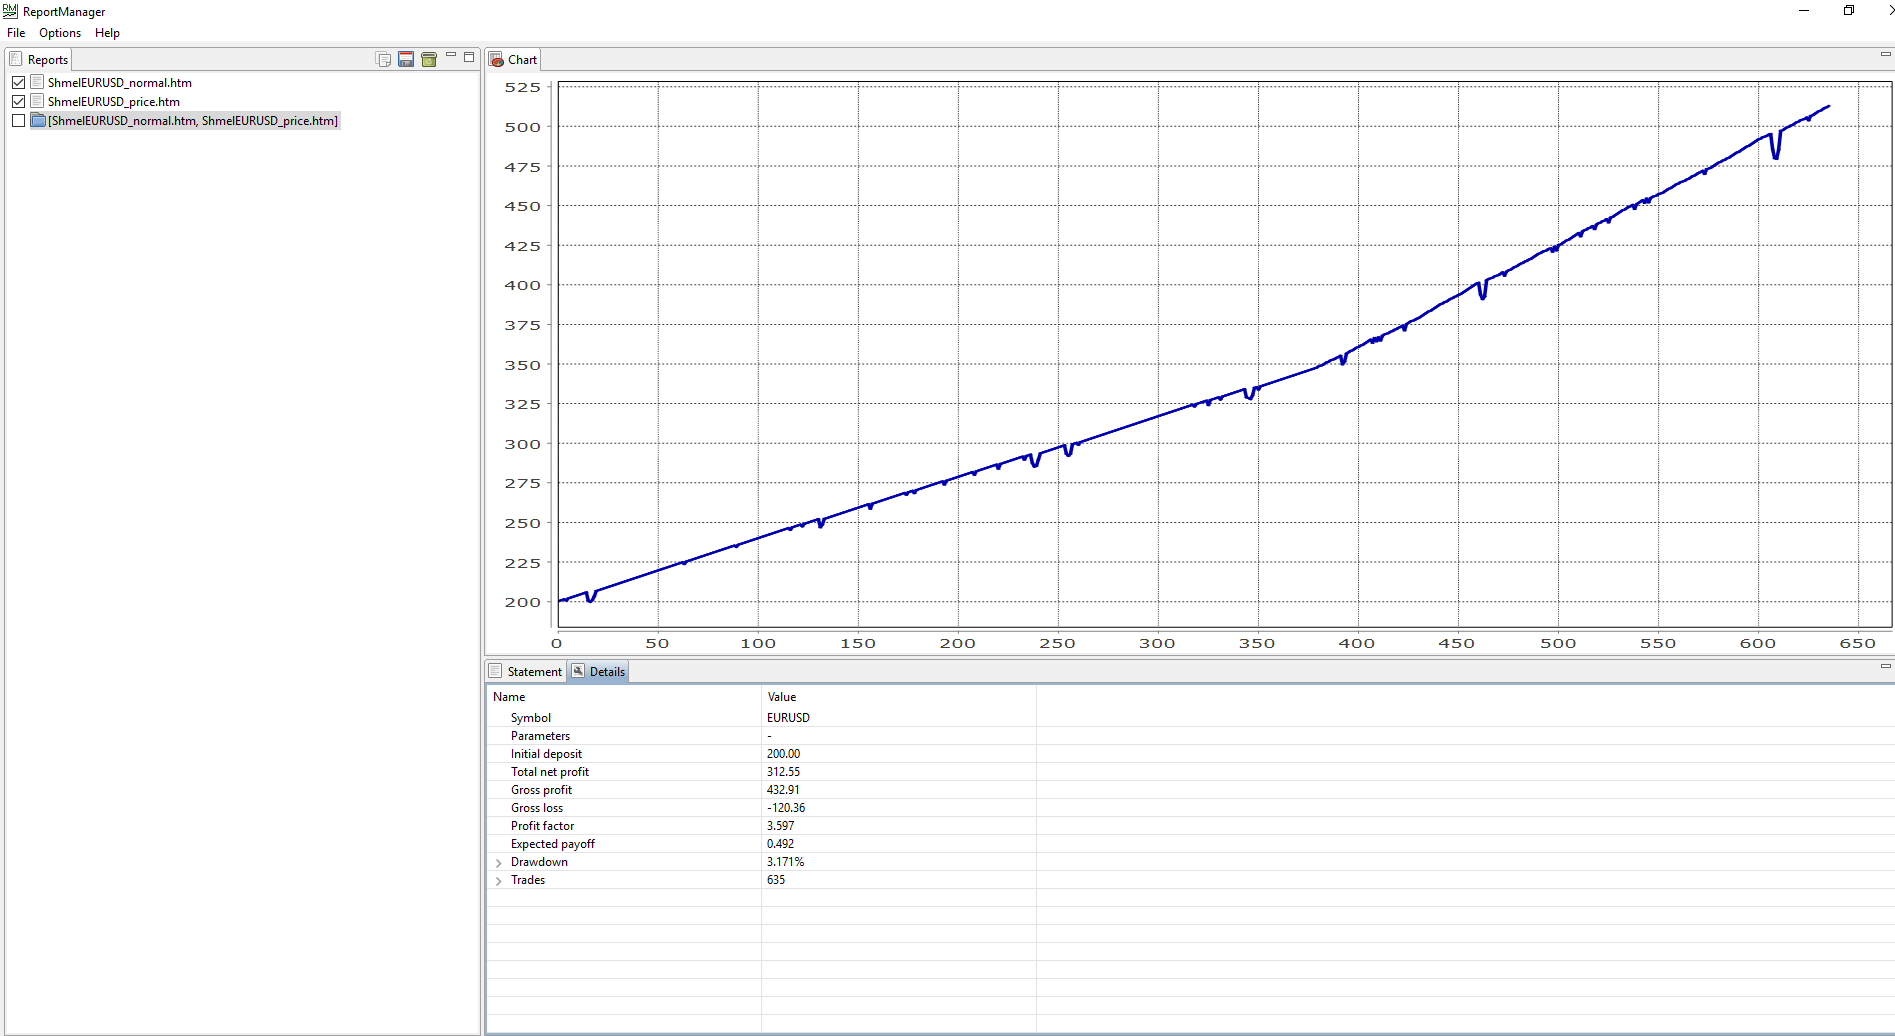Viewport: 1895px width, 1036px height.
Task: Open the File menu
Action: pyautogui.click(x=16, y=33)
